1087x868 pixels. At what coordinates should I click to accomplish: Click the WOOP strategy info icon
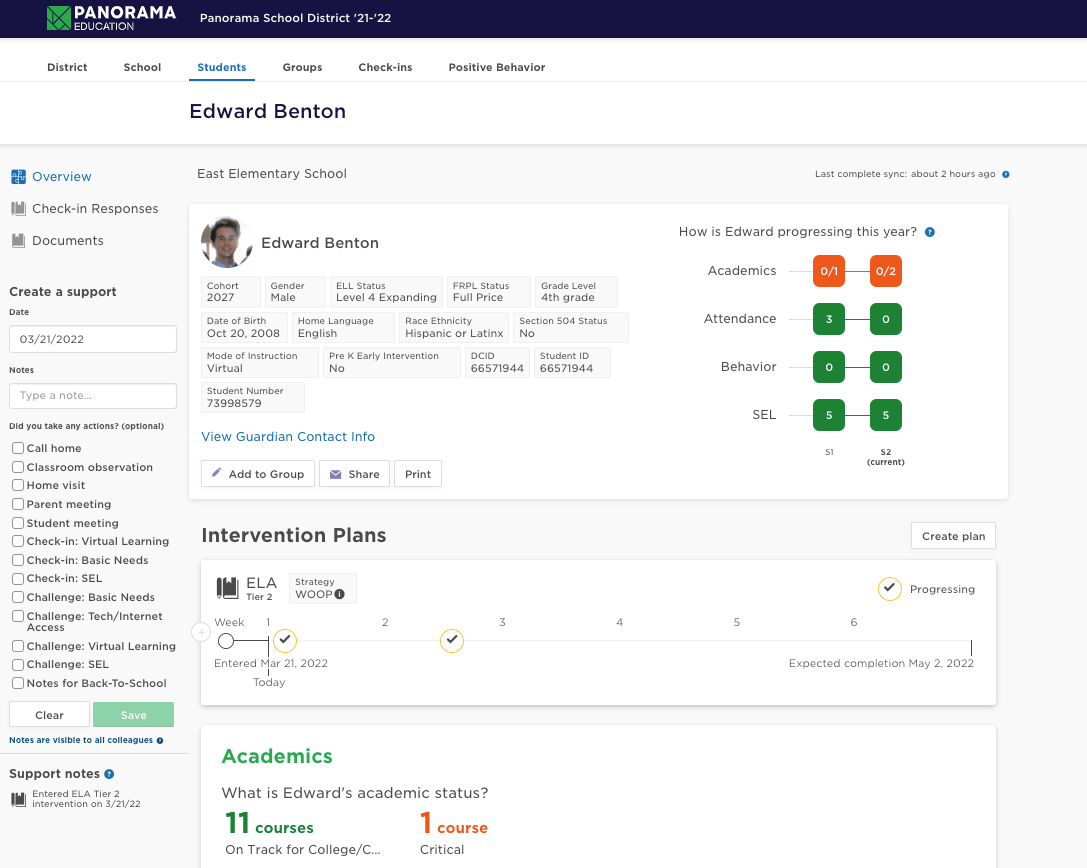(x=340, y=595)
